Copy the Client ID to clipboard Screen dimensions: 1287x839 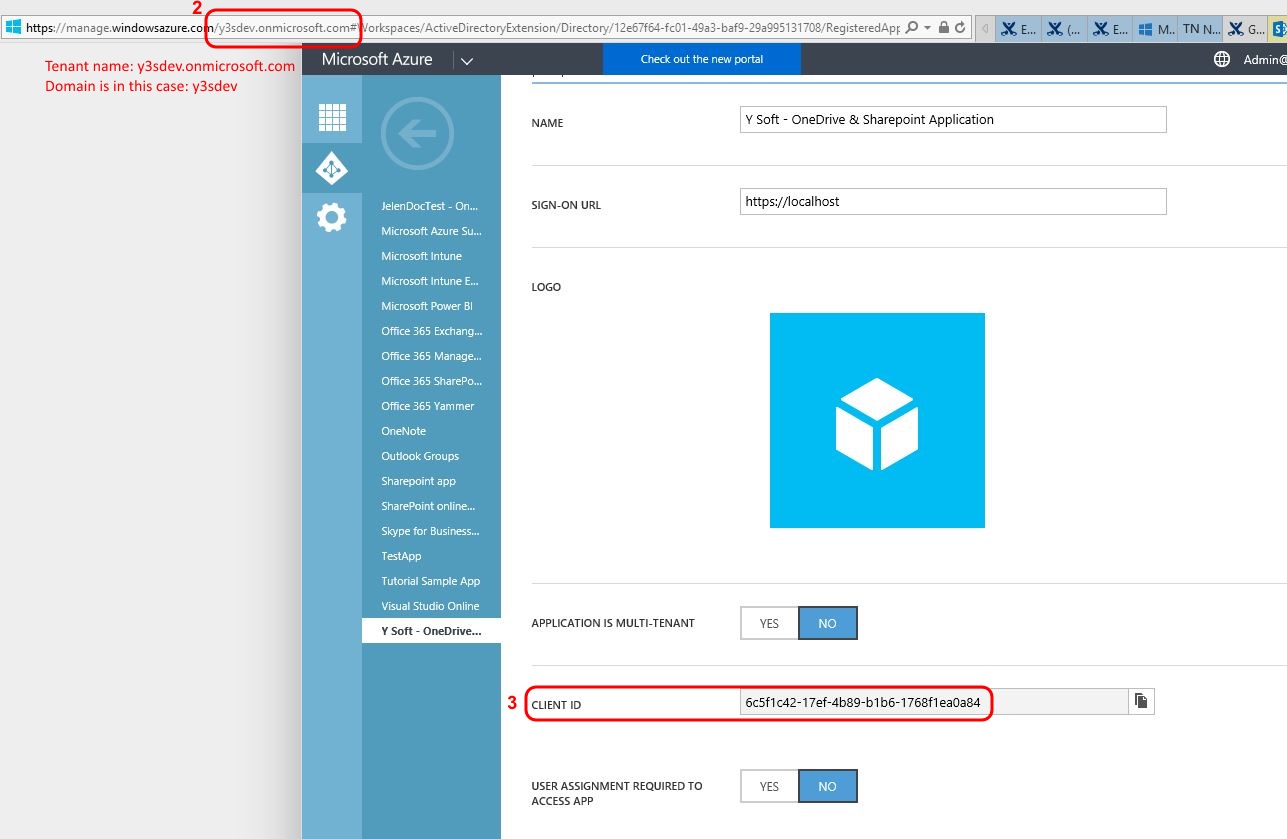pos(1141,702)
